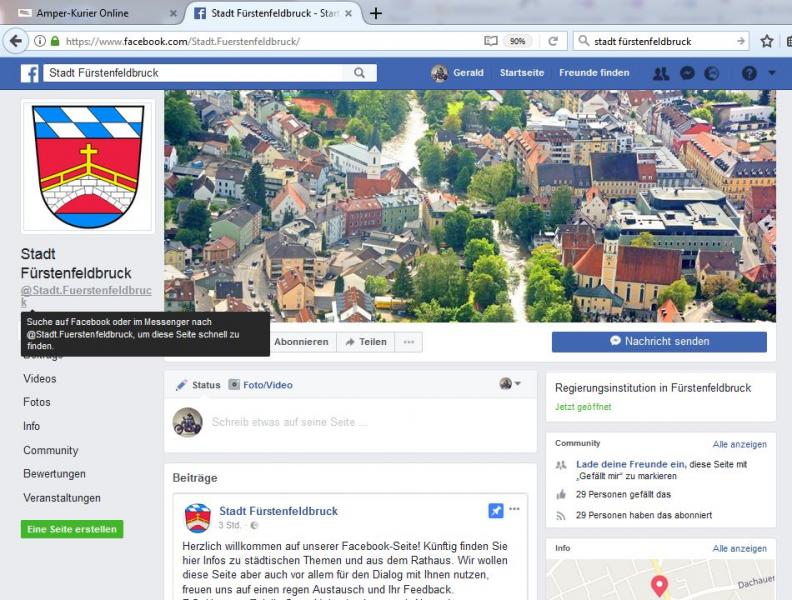Open the help question mark icon
The height and width of the screenshot is (600, 792).
[x=749, y=74]
